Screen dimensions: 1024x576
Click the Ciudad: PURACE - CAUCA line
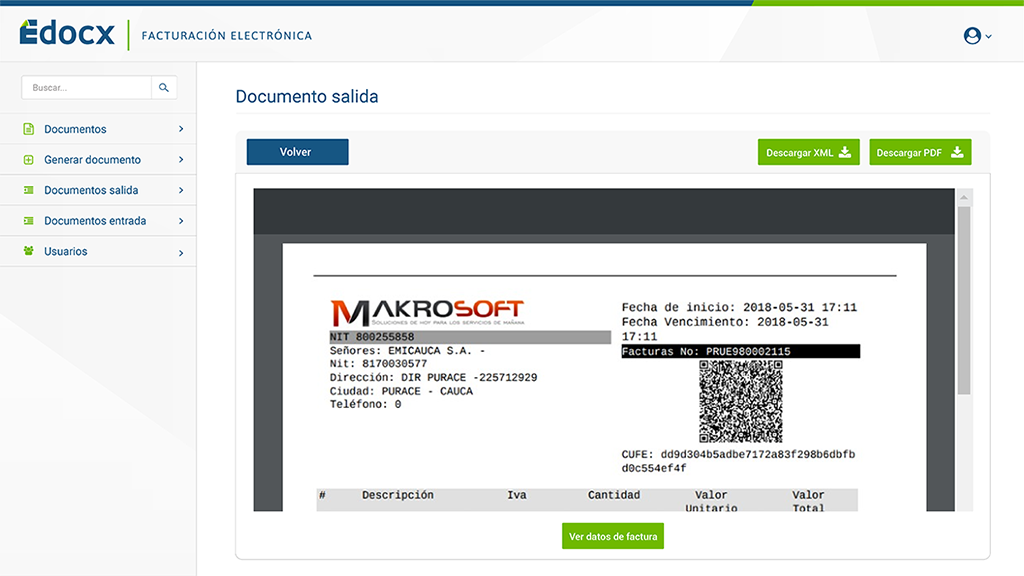[x=401, y=391]
